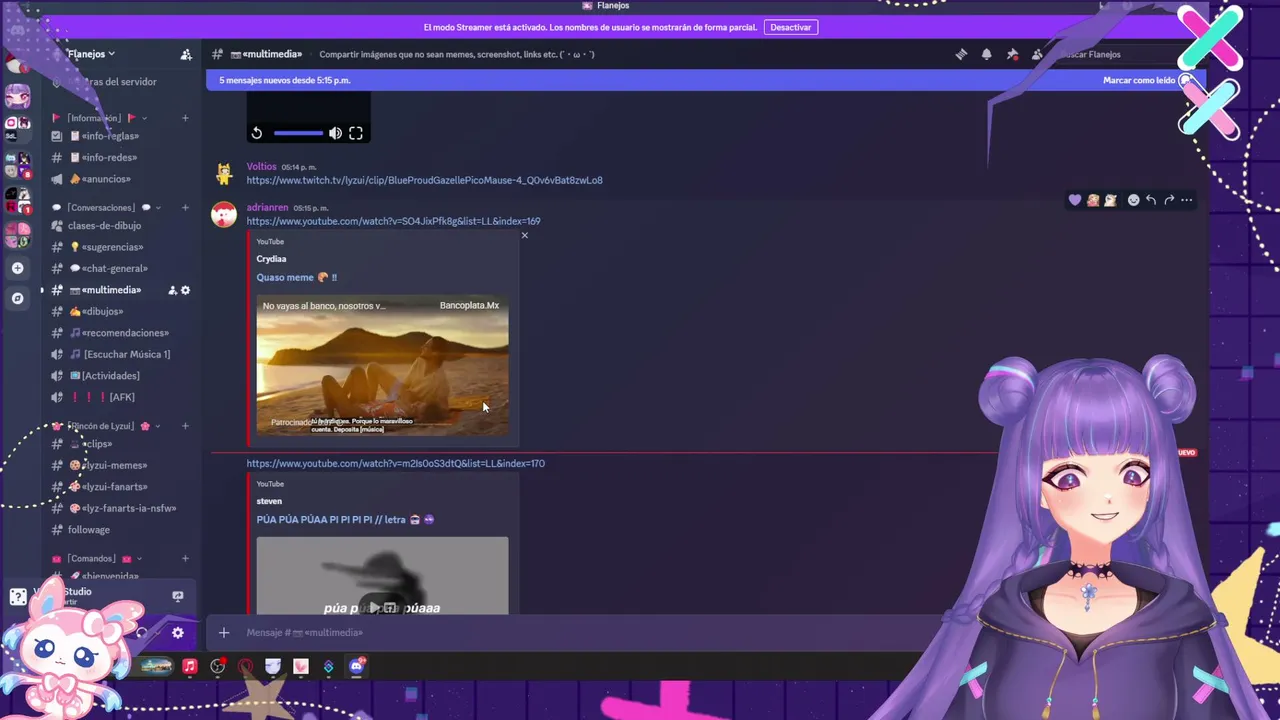This screenshot has height=720, width=1280.
Task: Collapse the Información category
Action: click(x=100, y=118)
